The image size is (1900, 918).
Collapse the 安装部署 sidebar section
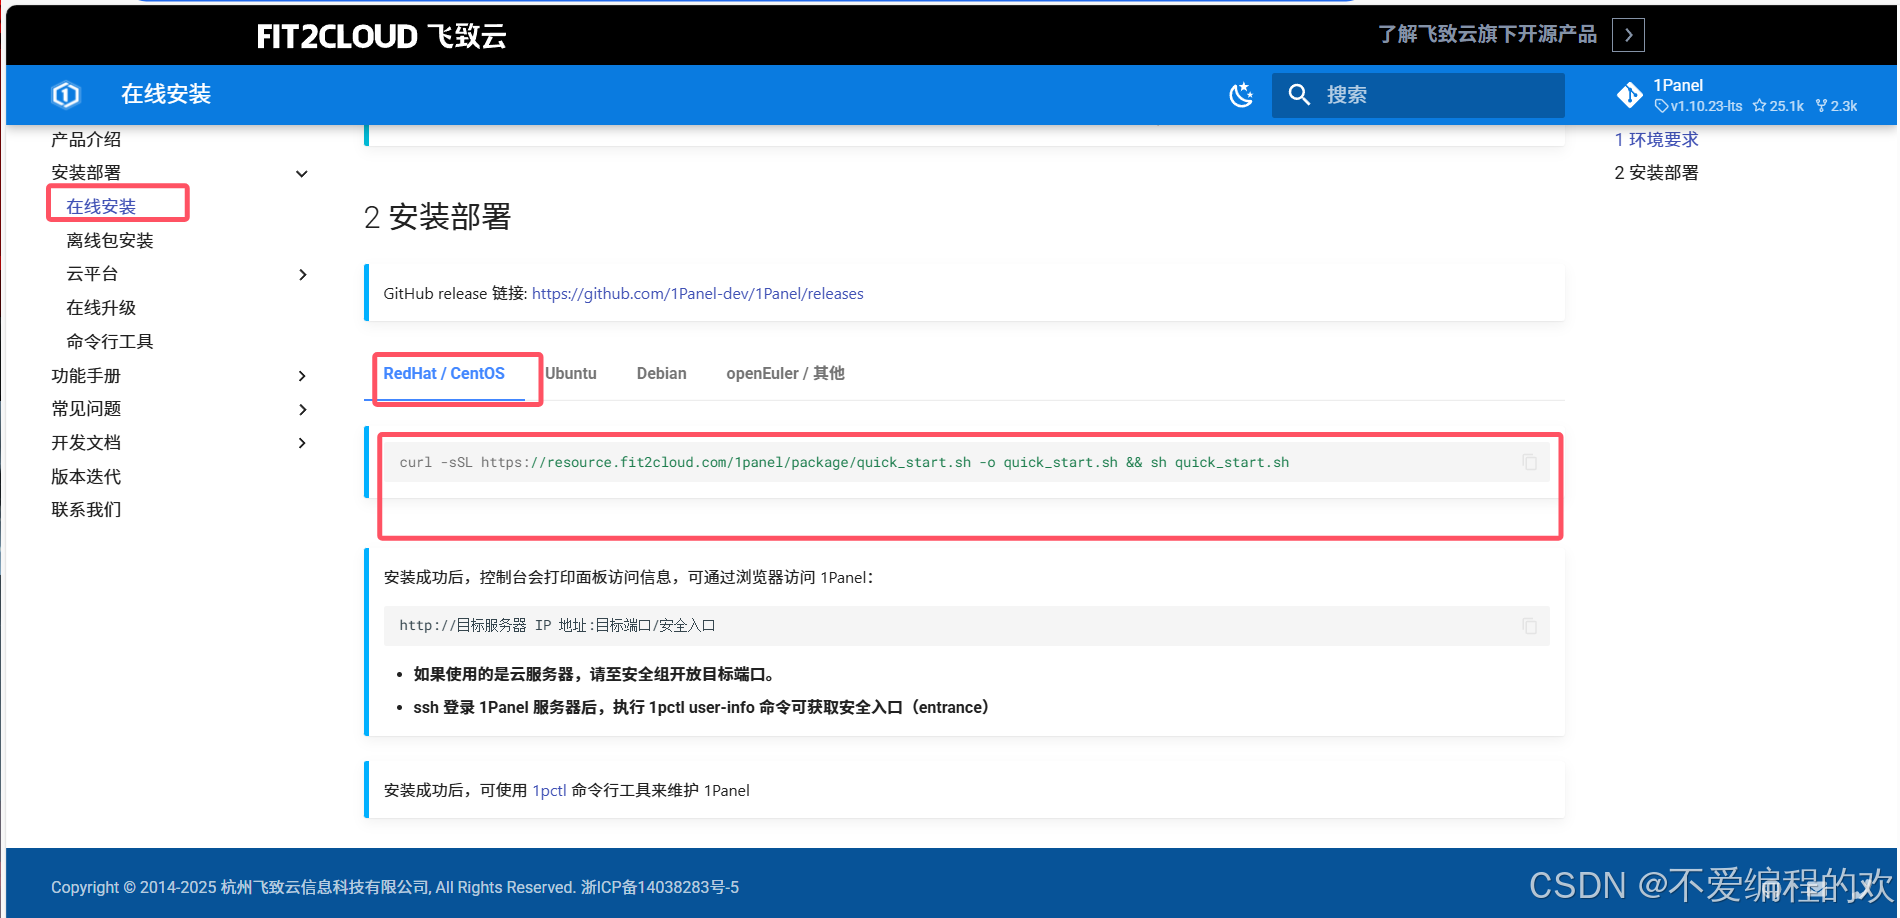click(x=302, y=173)
